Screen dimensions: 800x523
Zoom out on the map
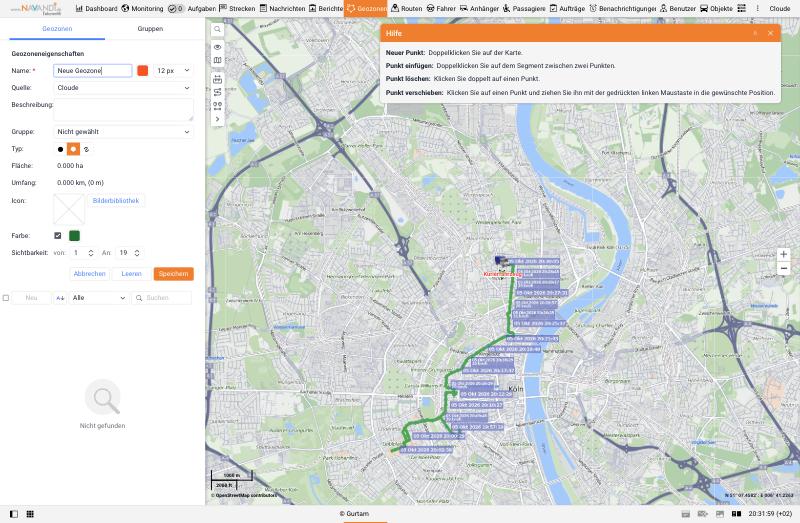(x=783, y=268)
